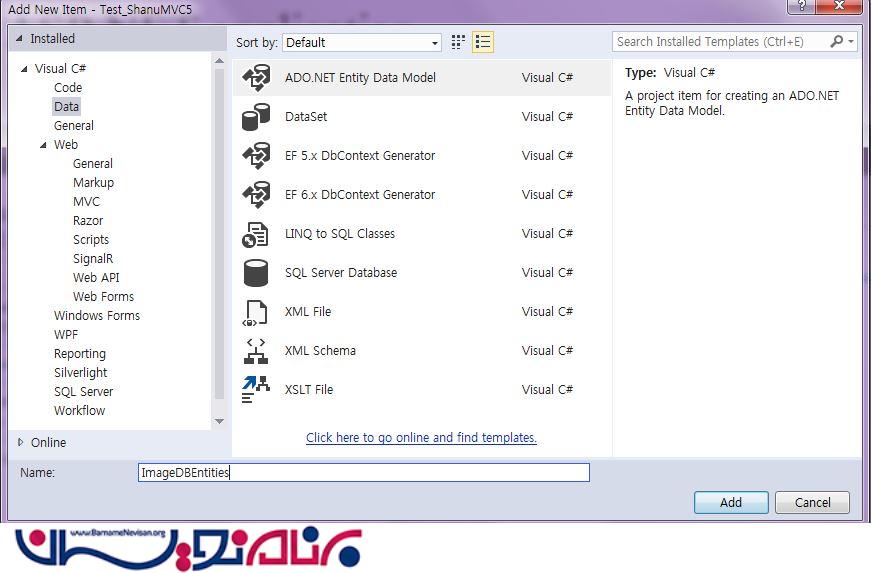Select the LINQ to SQL Classes icon
871x573 pixels.
pyautogui.click(x=256, y=234)
